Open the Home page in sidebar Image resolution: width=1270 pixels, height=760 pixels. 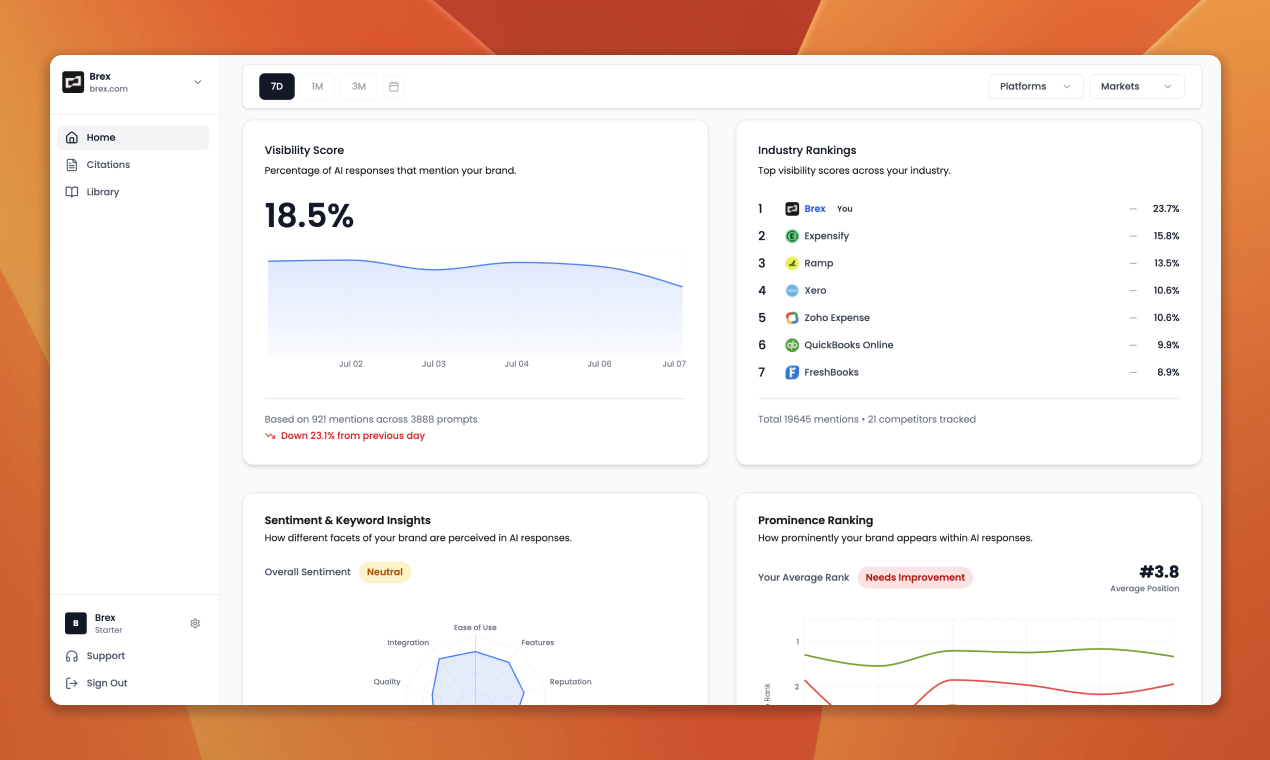tap(133, 137)
